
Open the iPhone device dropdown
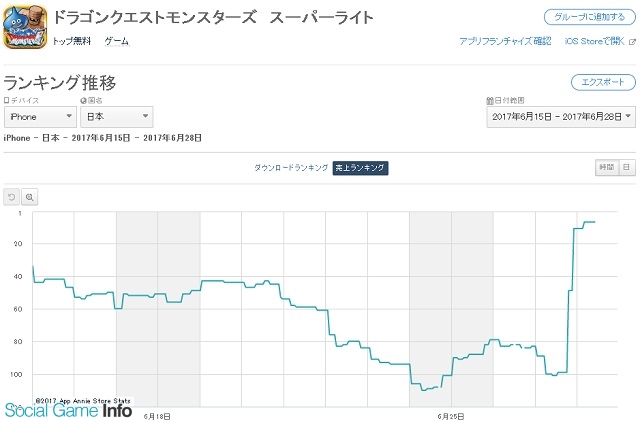[x=40, y=117]
